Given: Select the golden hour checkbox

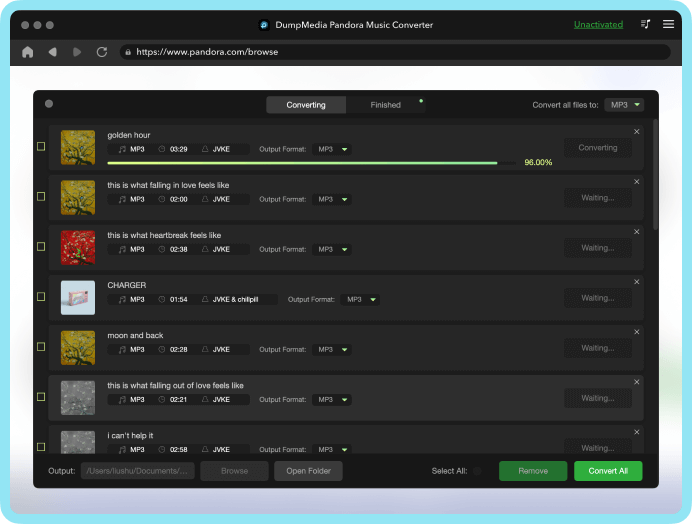Looking at the screenshot, I should click(x=41, y=146).
